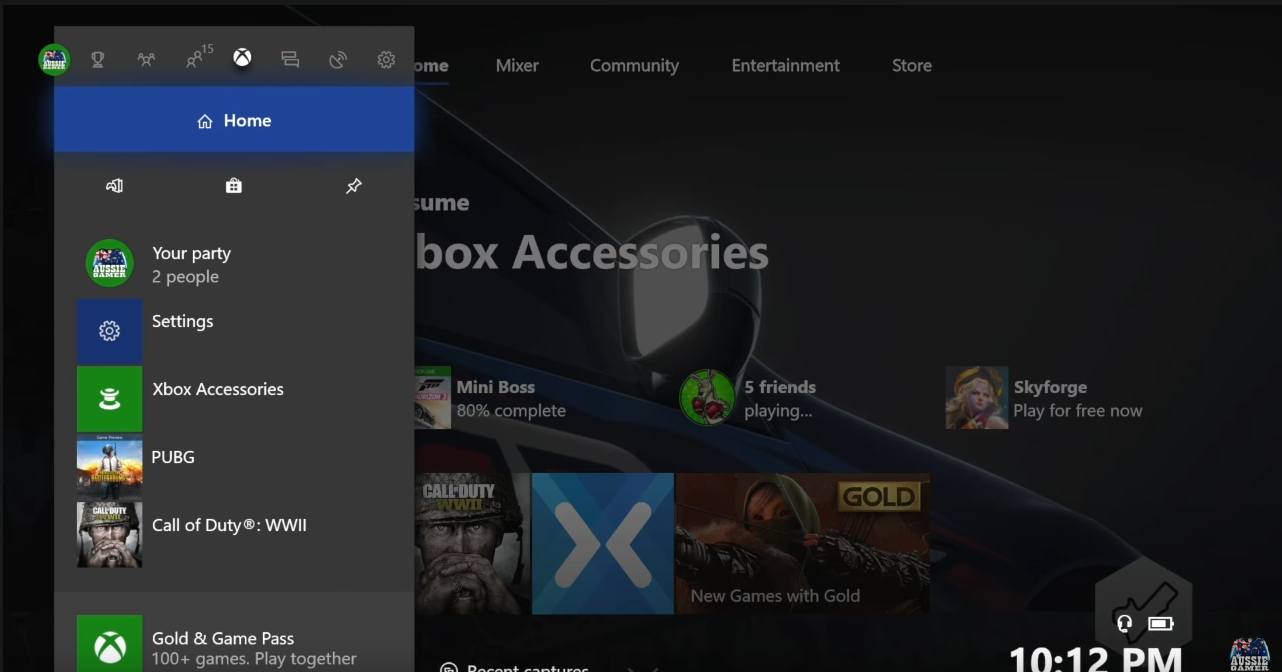Image resolution: width=1282 pixels, height=672 pixels.
Task: Open the Call of Duty WWII dashboard tile
Action: [x=472, y=544]
